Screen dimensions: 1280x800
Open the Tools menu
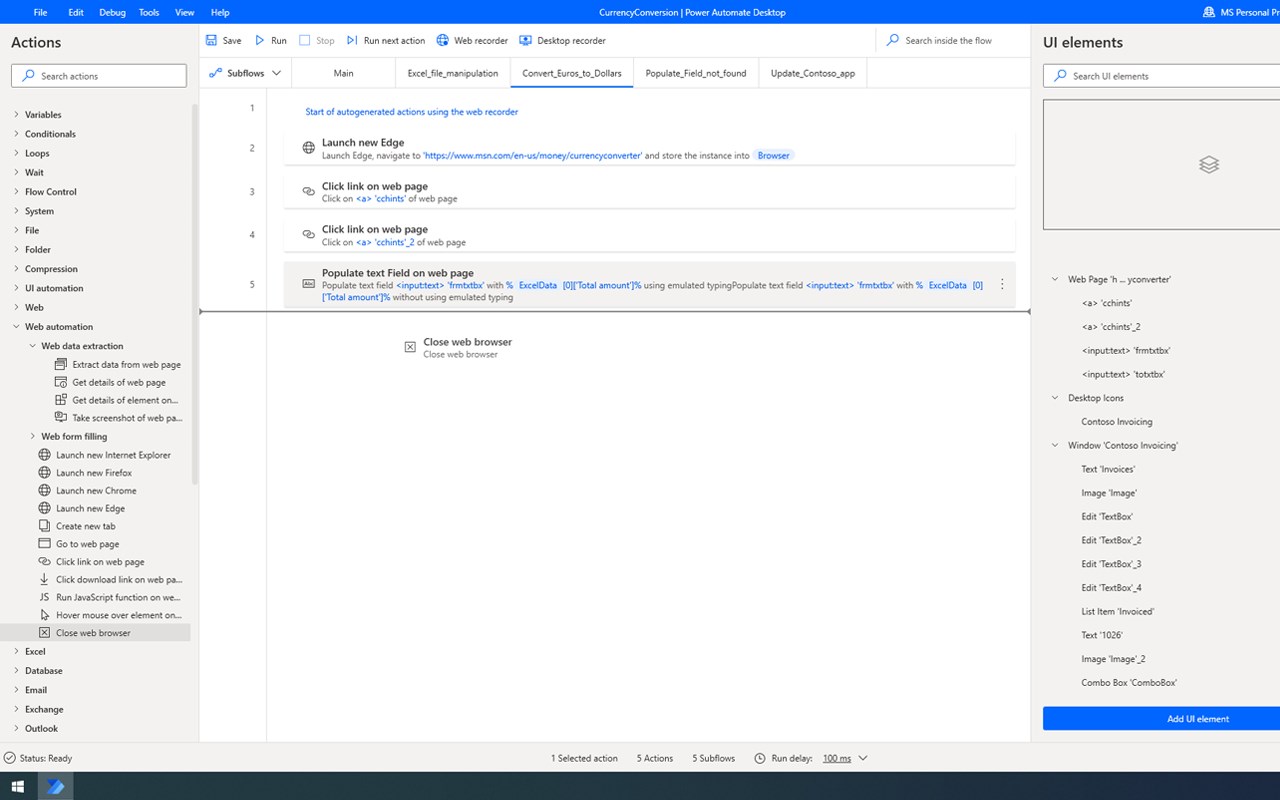[x=149, y=12]
